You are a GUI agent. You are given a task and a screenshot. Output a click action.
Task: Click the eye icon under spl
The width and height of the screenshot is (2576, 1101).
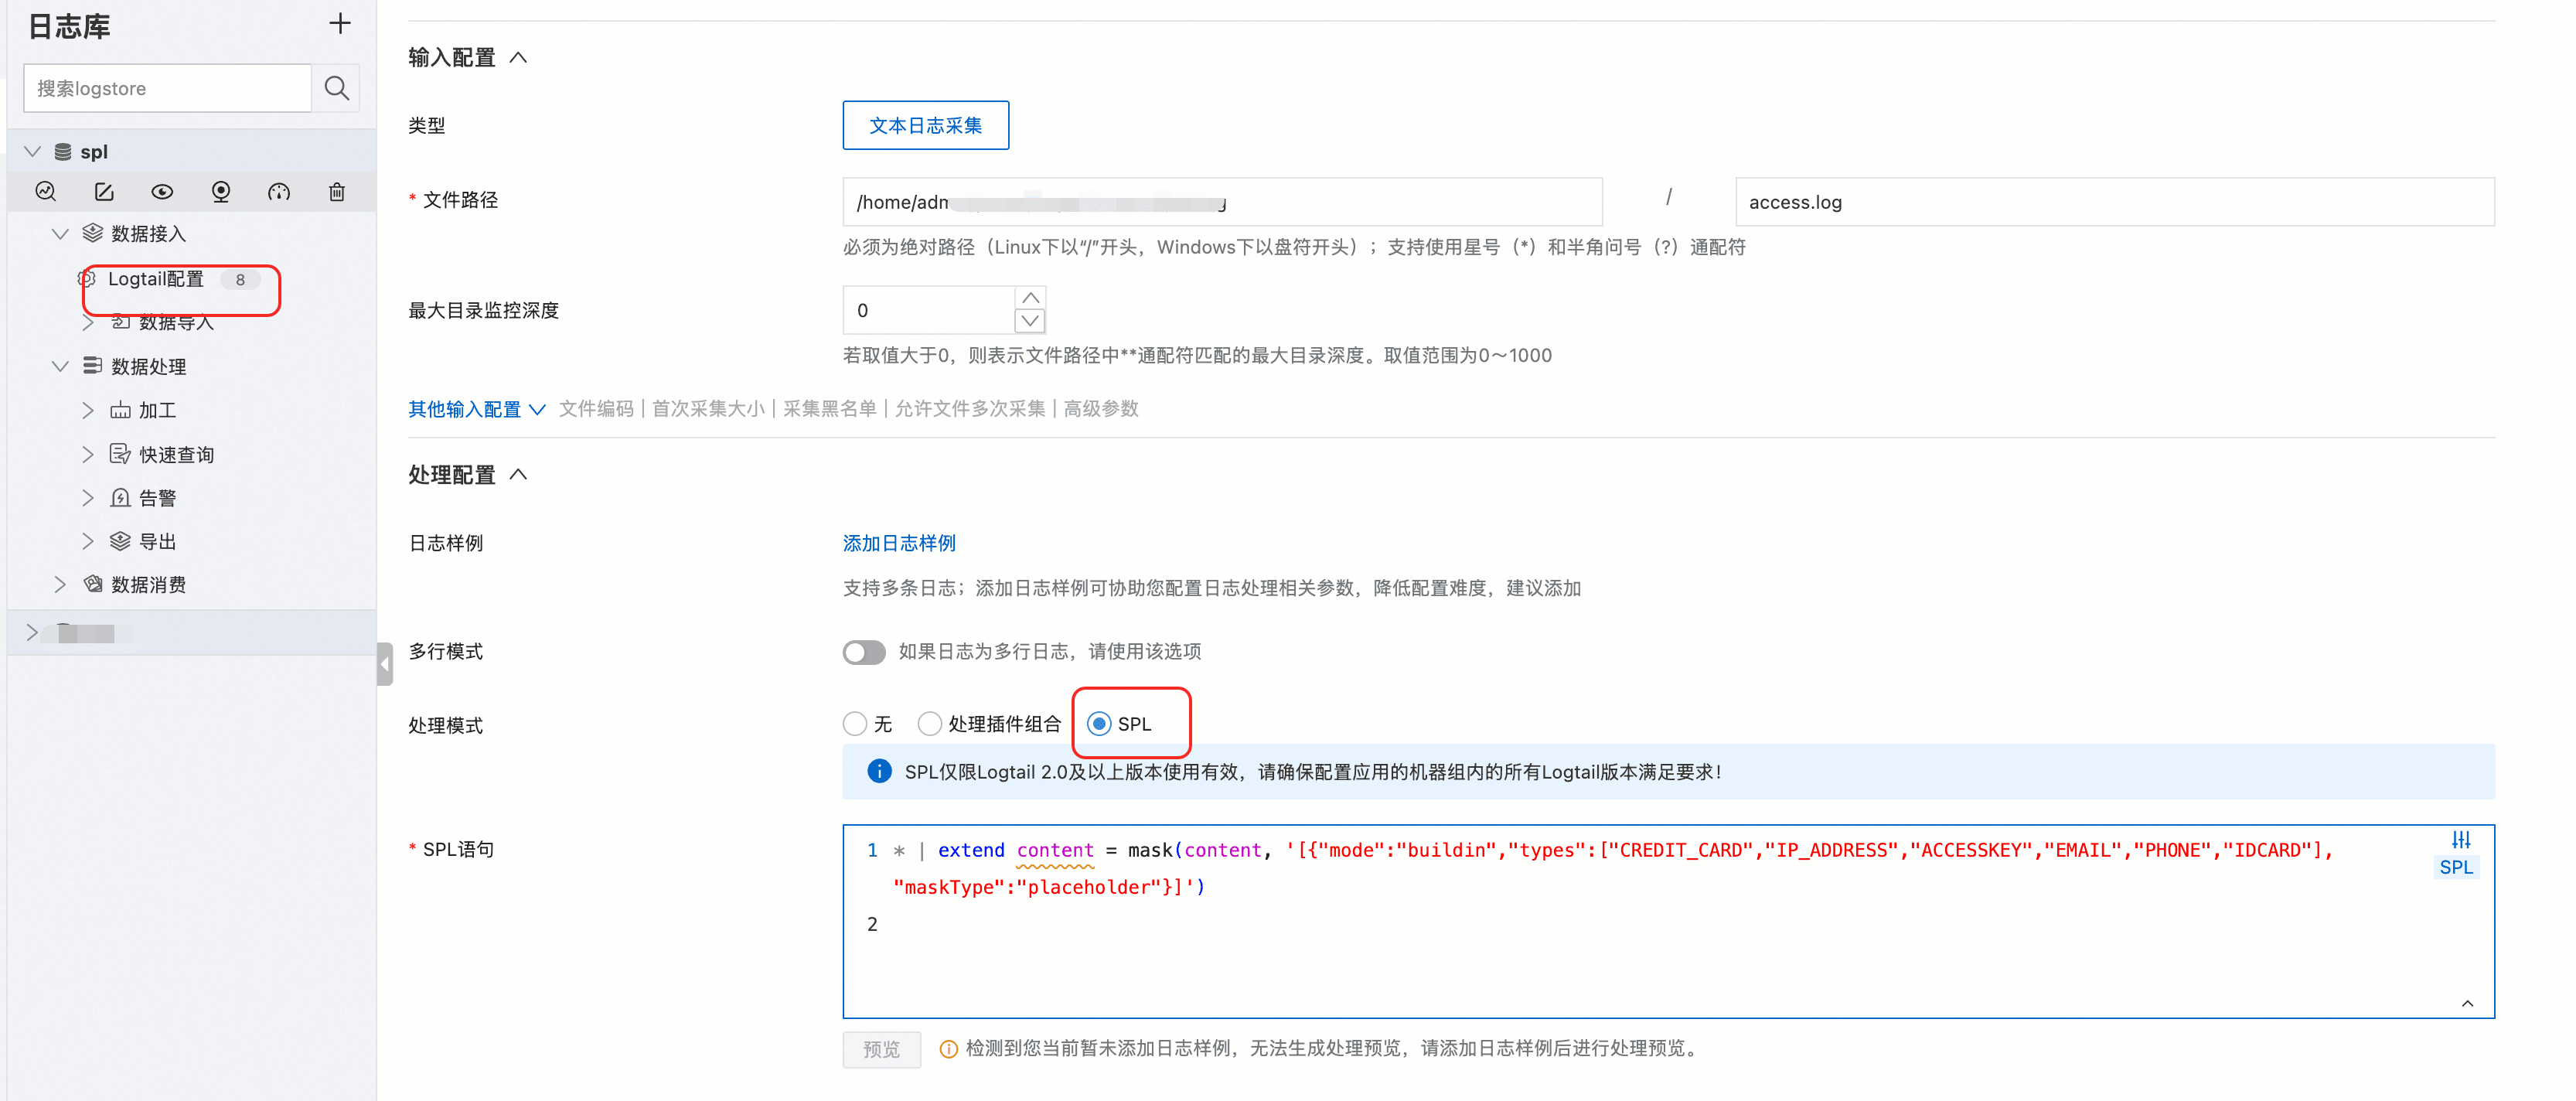162,192
